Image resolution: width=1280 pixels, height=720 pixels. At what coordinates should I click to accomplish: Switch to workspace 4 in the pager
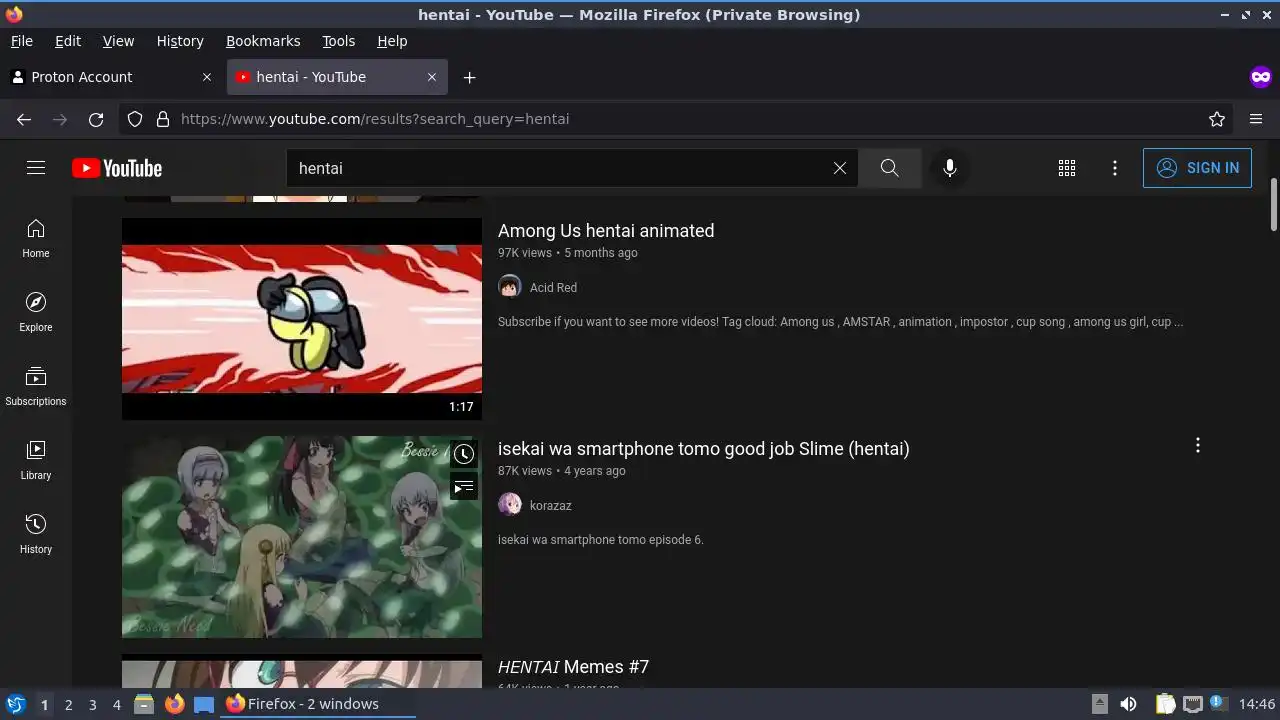tap(116, 704)
